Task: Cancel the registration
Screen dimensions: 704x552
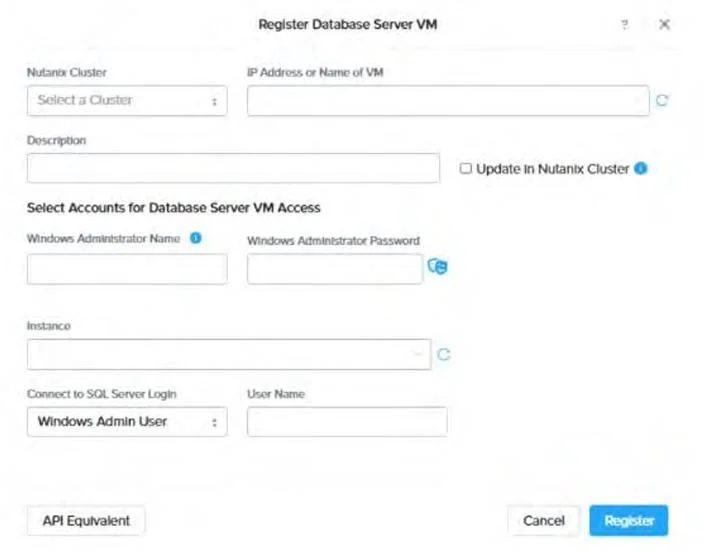Action: 544,521
